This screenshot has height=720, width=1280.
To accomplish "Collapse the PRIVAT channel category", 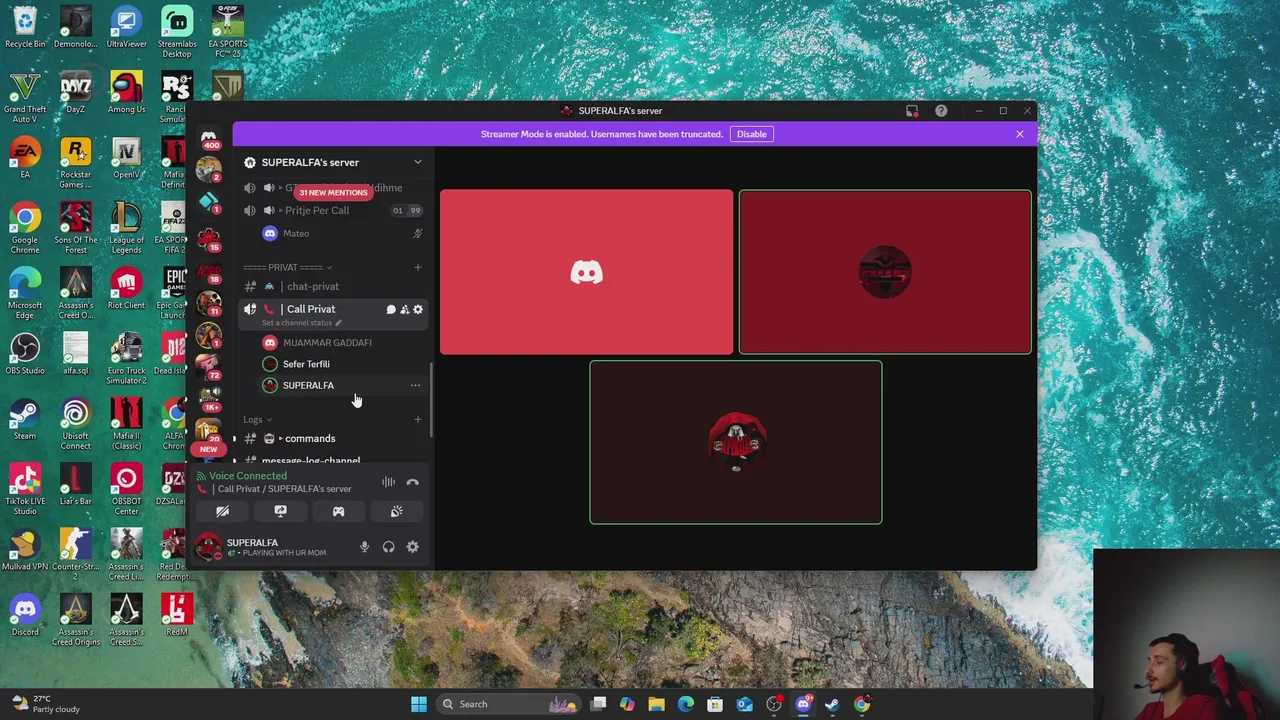I will [287, 267].
